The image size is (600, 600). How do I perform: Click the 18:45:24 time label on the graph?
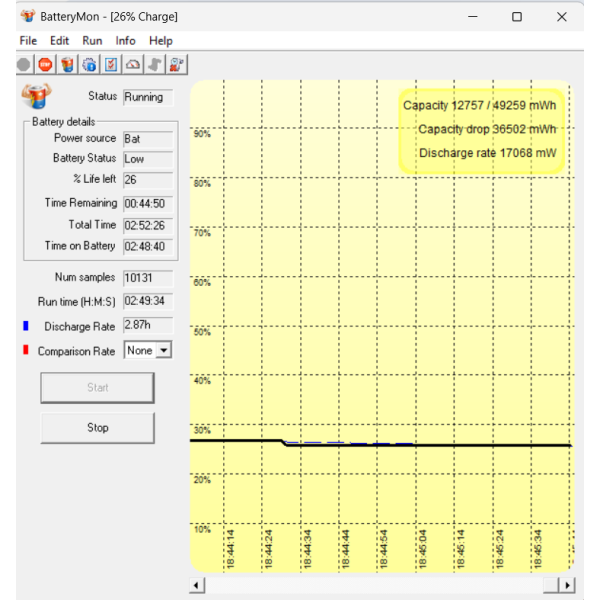point(499,549)
